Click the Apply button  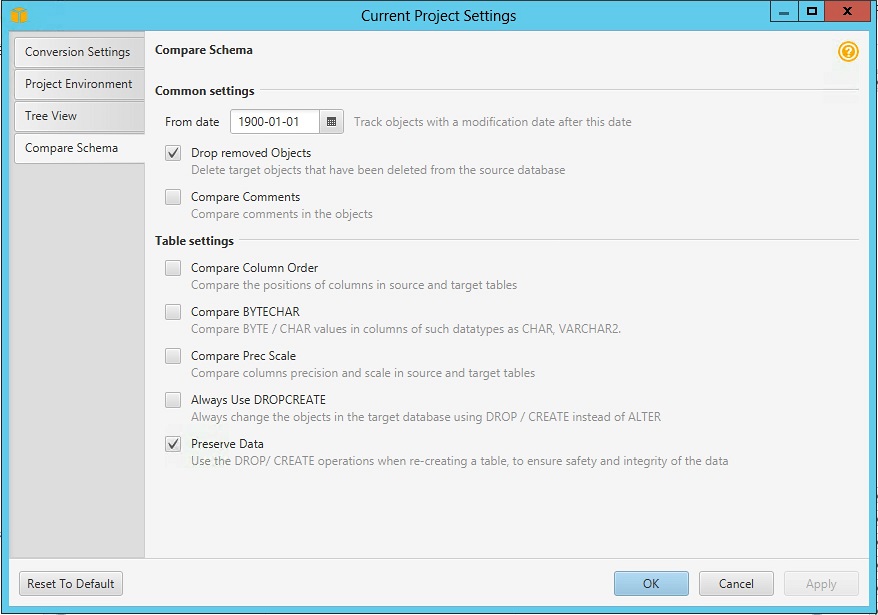(820, 583)
